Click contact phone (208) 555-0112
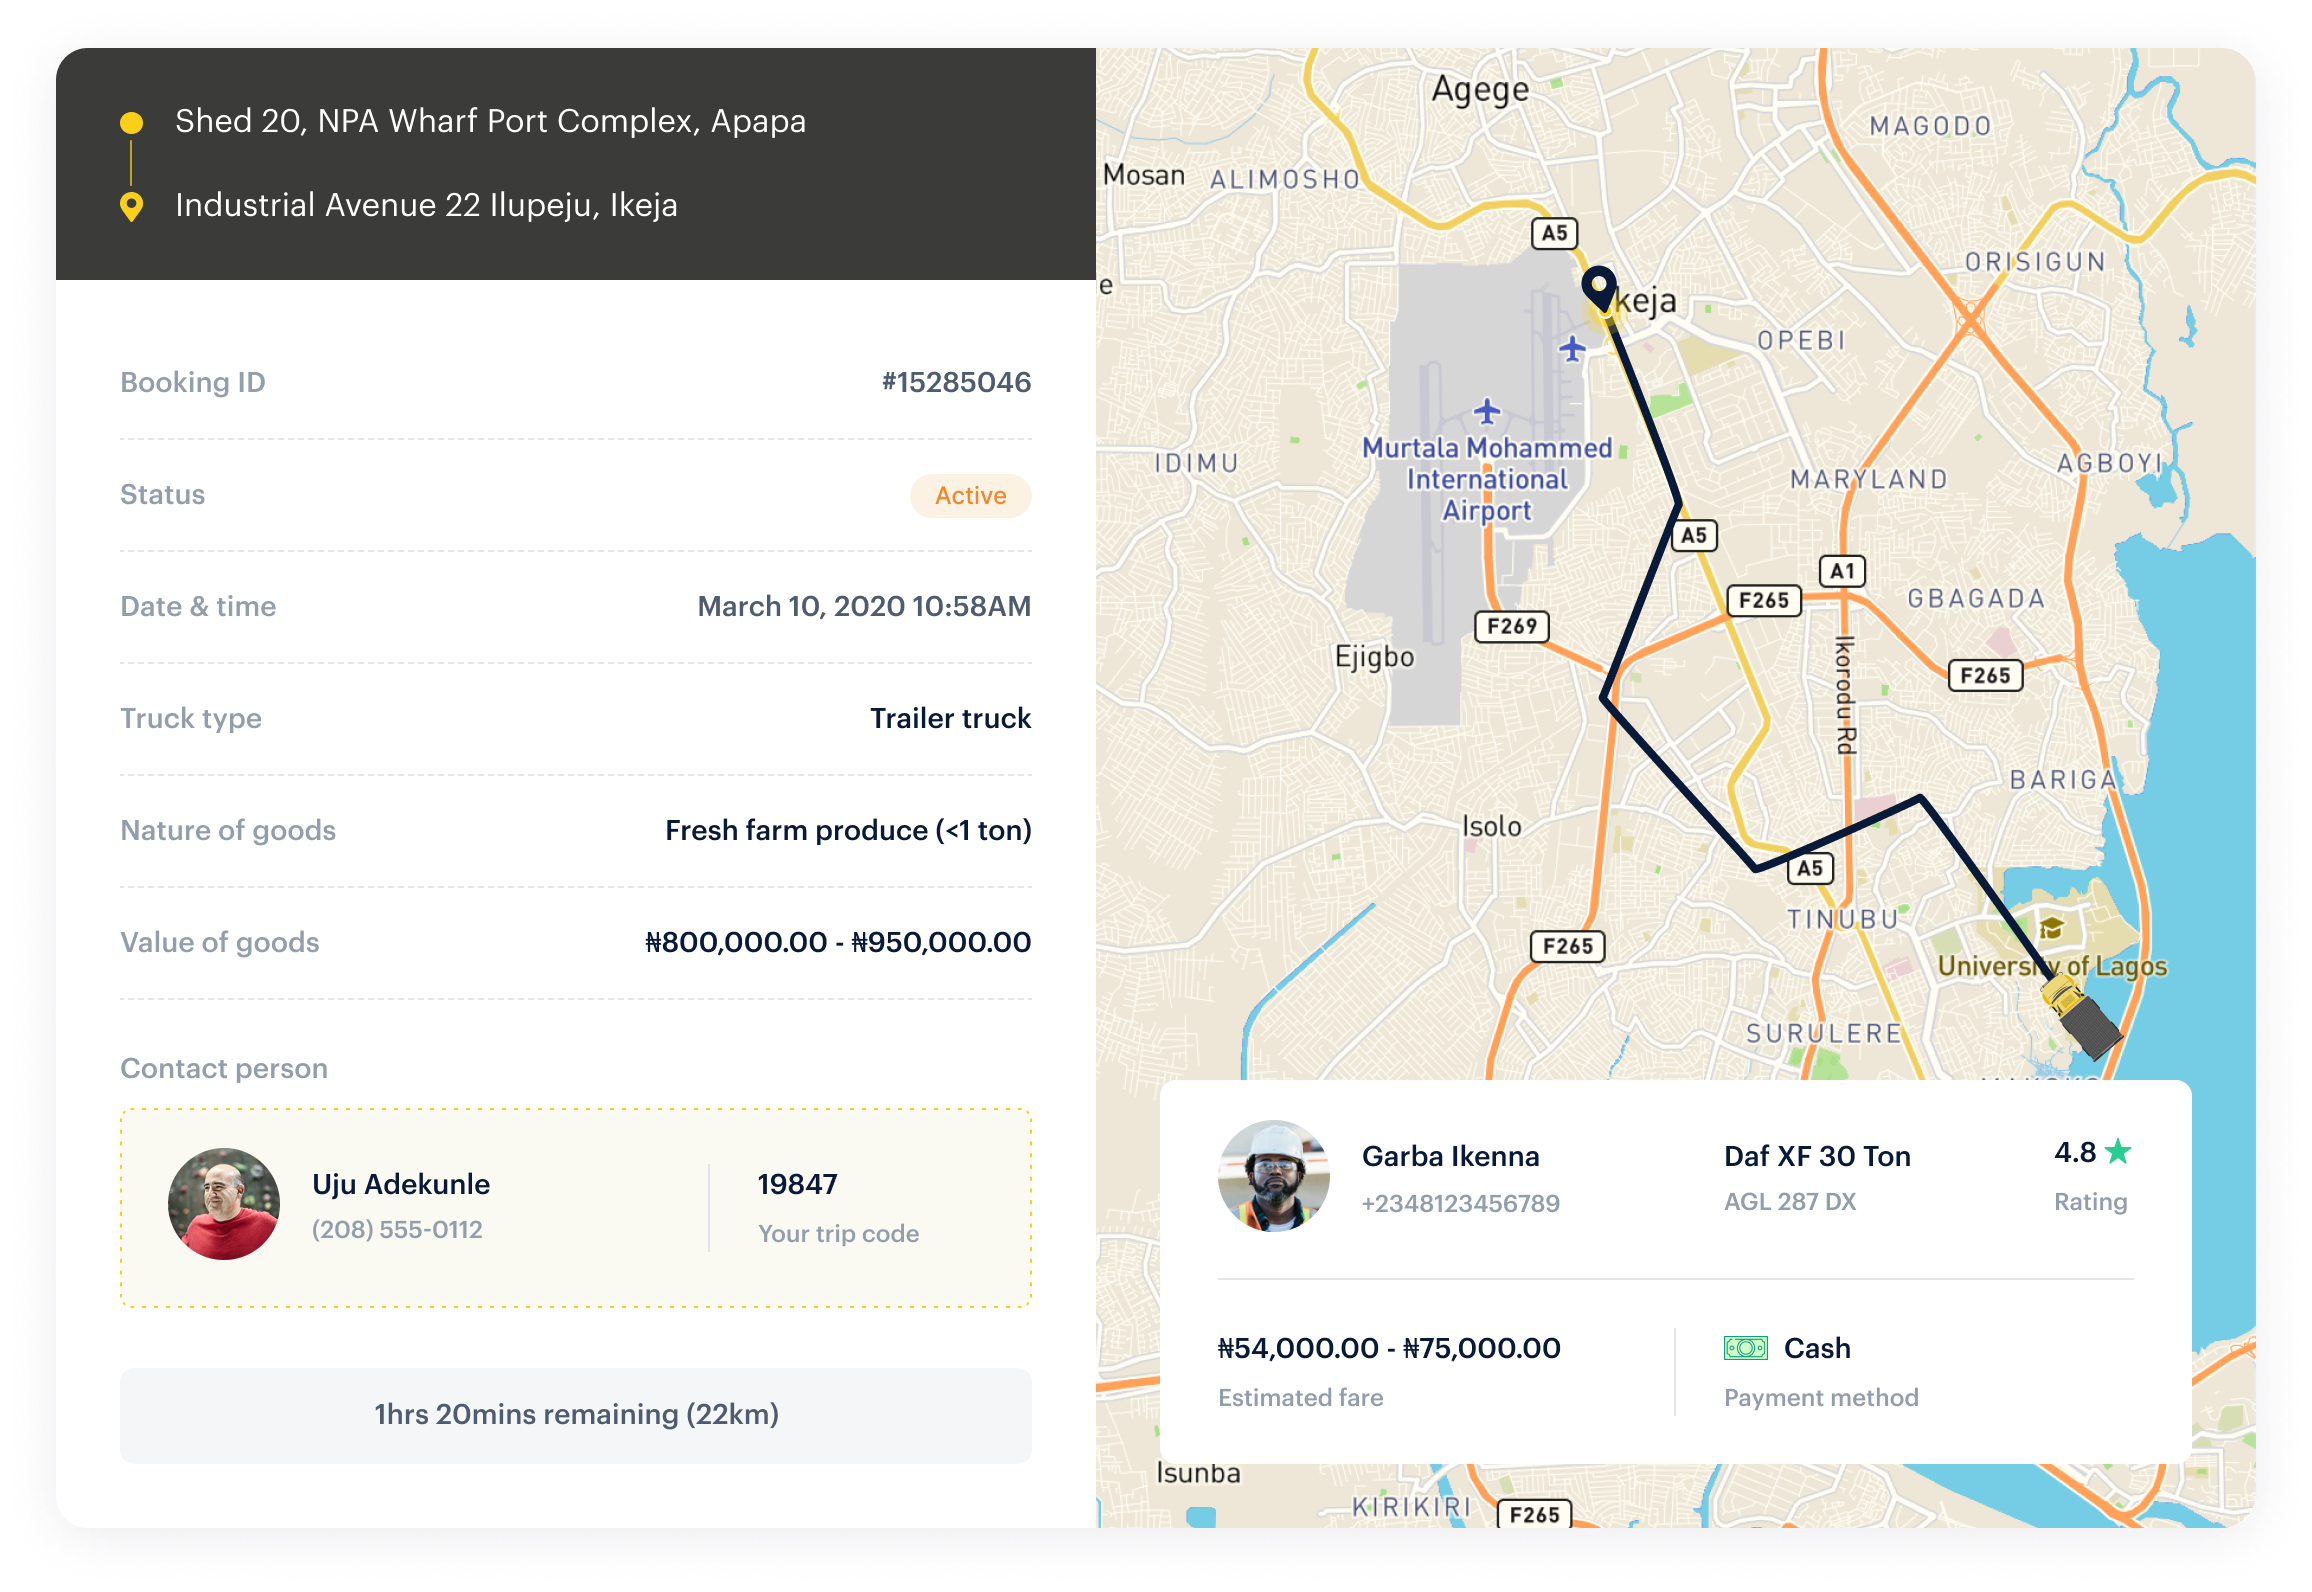The height and width of the screenshot is (1592, 2312). [x=397, y=1229]
